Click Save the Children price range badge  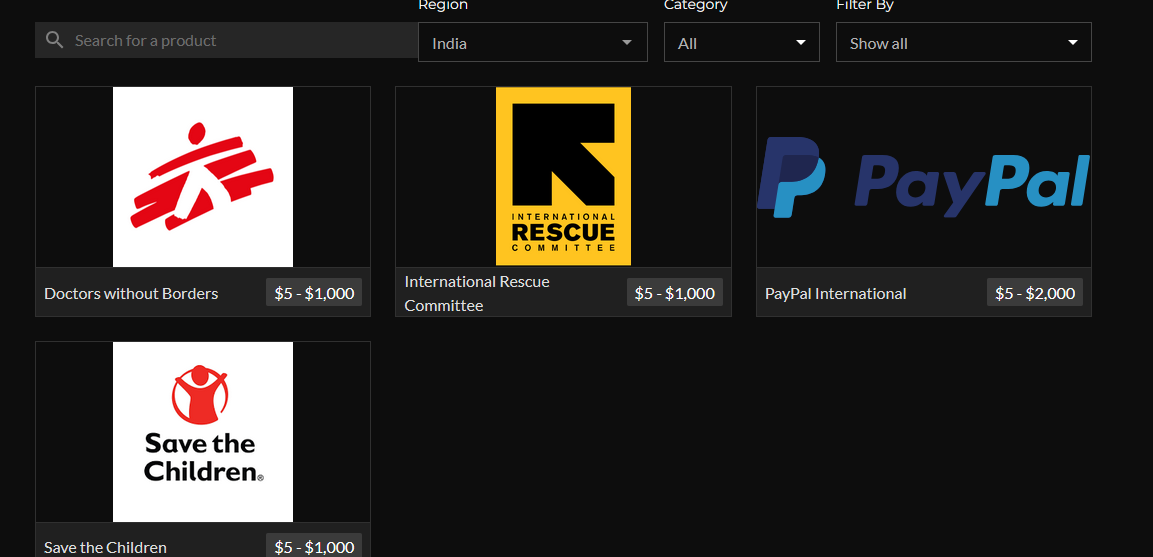314,546
